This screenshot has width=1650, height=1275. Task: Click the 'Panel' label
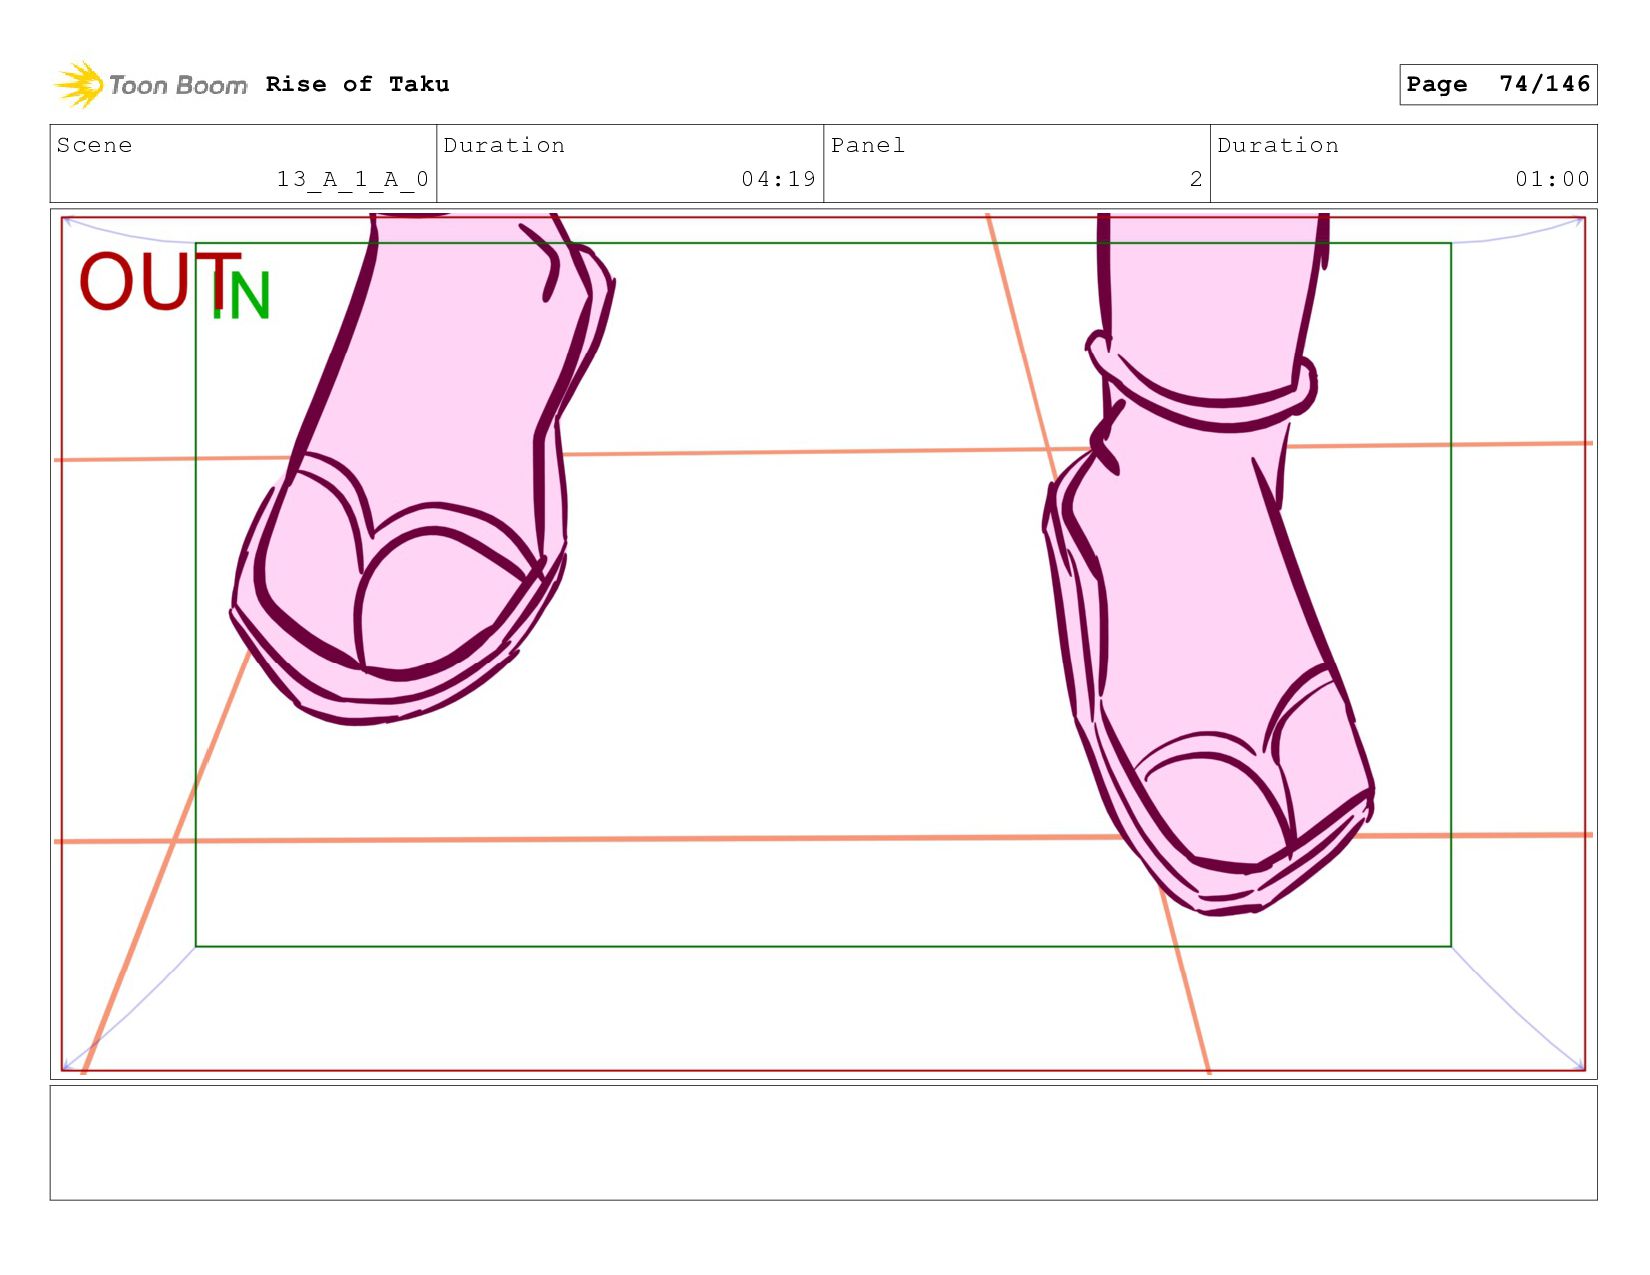(x=867, y=145)
